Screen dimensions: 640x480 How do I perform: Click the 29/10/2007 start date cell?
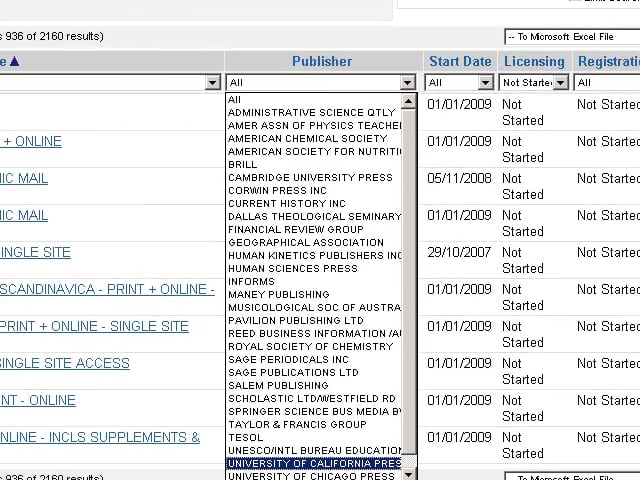459,252
